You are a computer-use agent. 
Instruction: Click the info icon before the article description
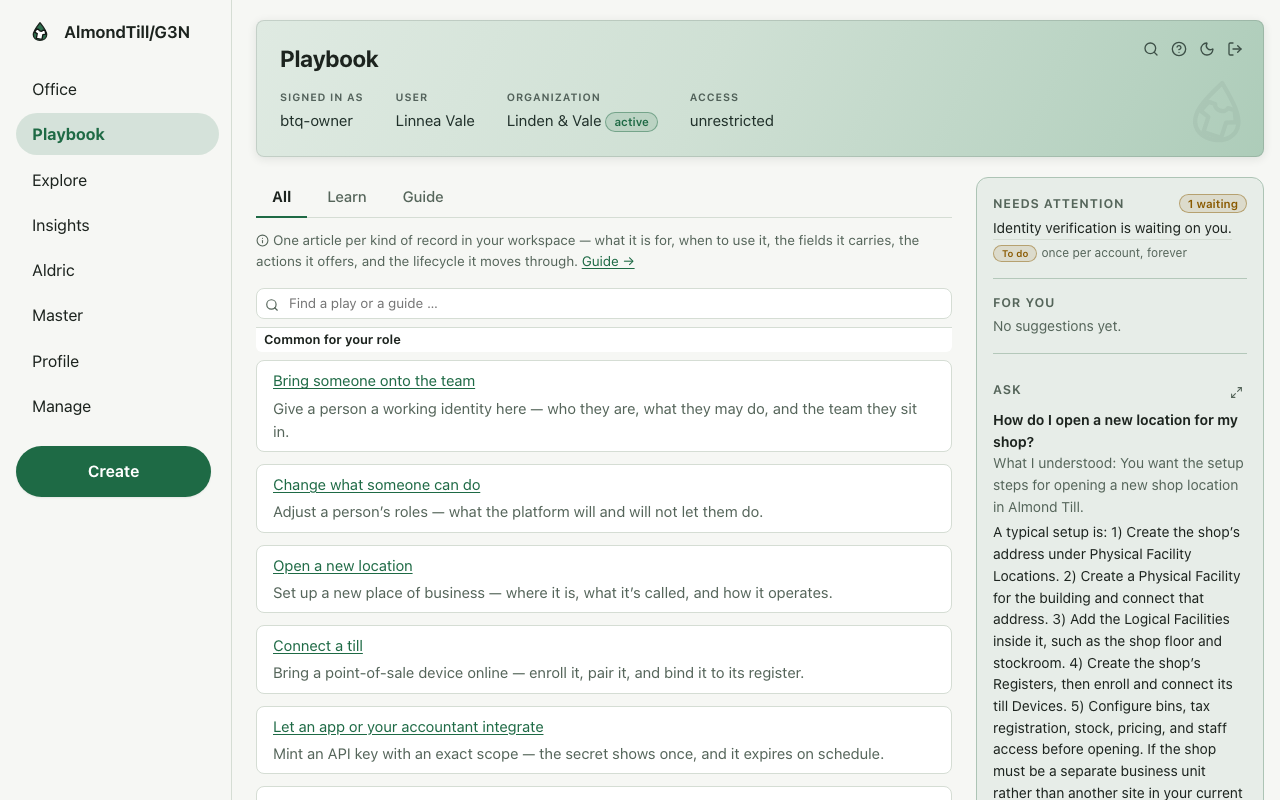pyautogui.click(x=262, y=241)
